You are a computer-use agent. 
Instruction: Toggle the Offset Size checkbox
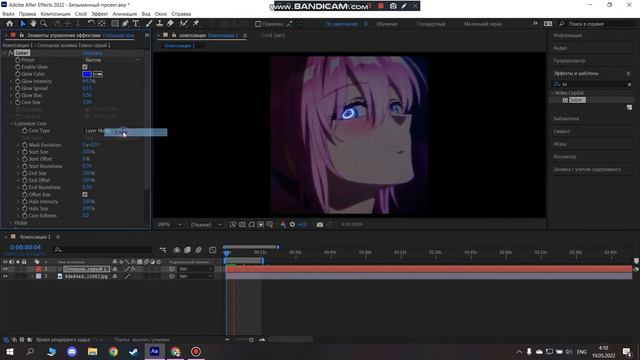point(85,195)
